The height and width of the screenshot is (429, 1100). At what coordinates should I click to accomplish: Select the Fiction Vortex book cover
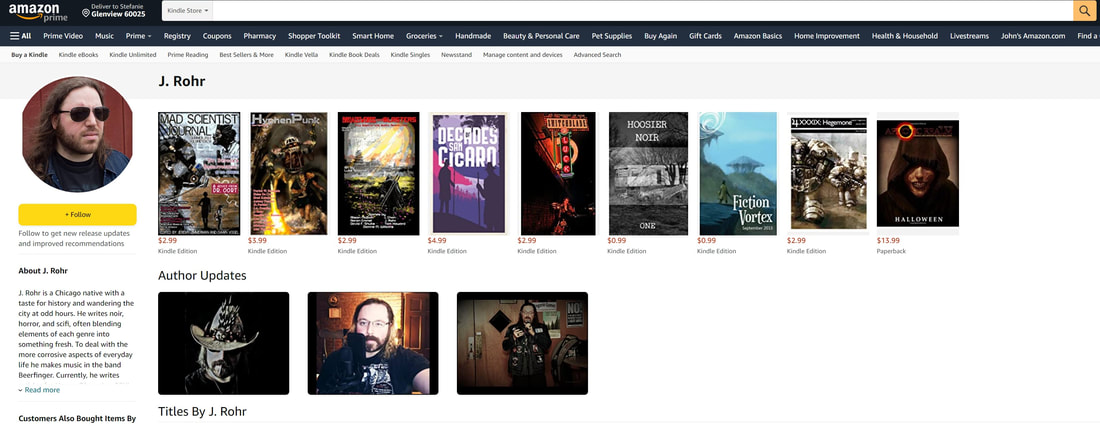(x=737, y=173)
